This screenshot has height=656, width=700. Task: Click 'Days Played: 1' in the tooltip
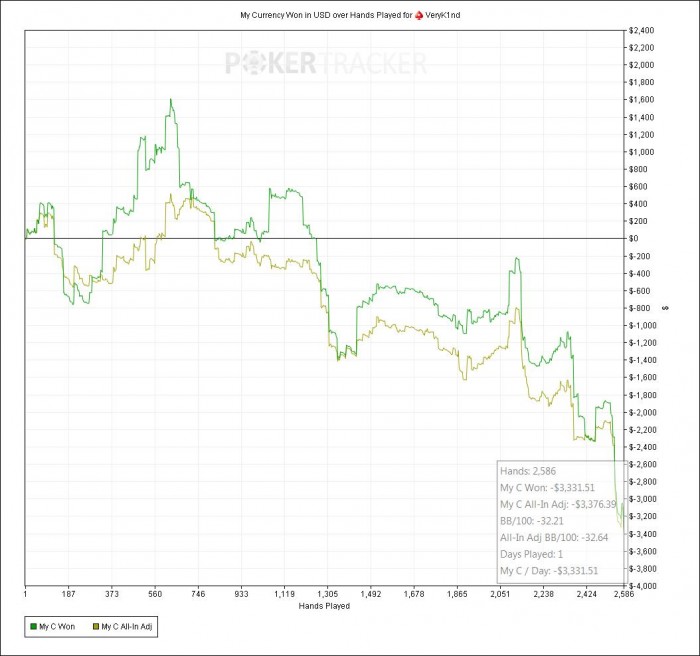point(531,554)
